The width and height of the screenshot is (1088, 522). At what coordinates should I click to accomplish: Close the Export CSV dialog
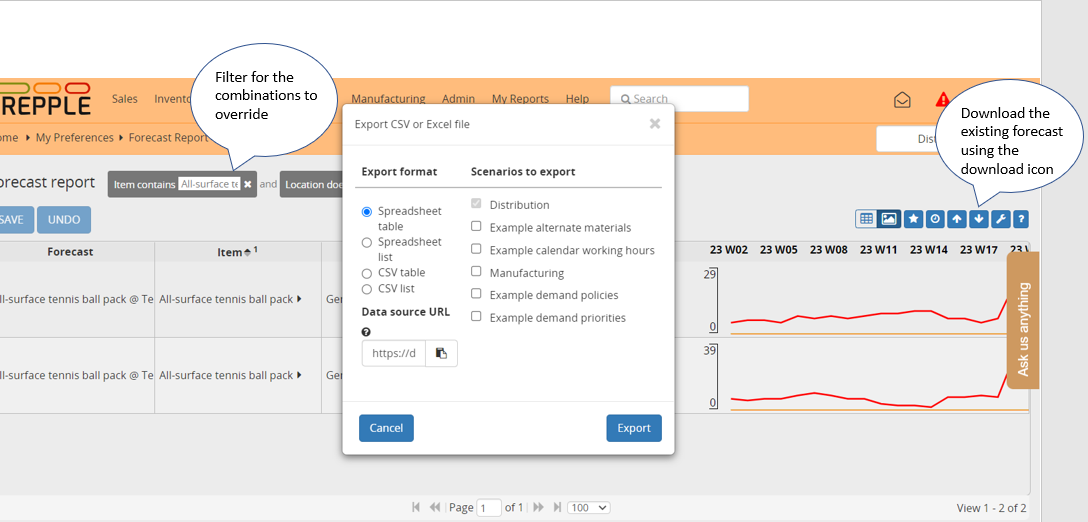pos(654,124)
